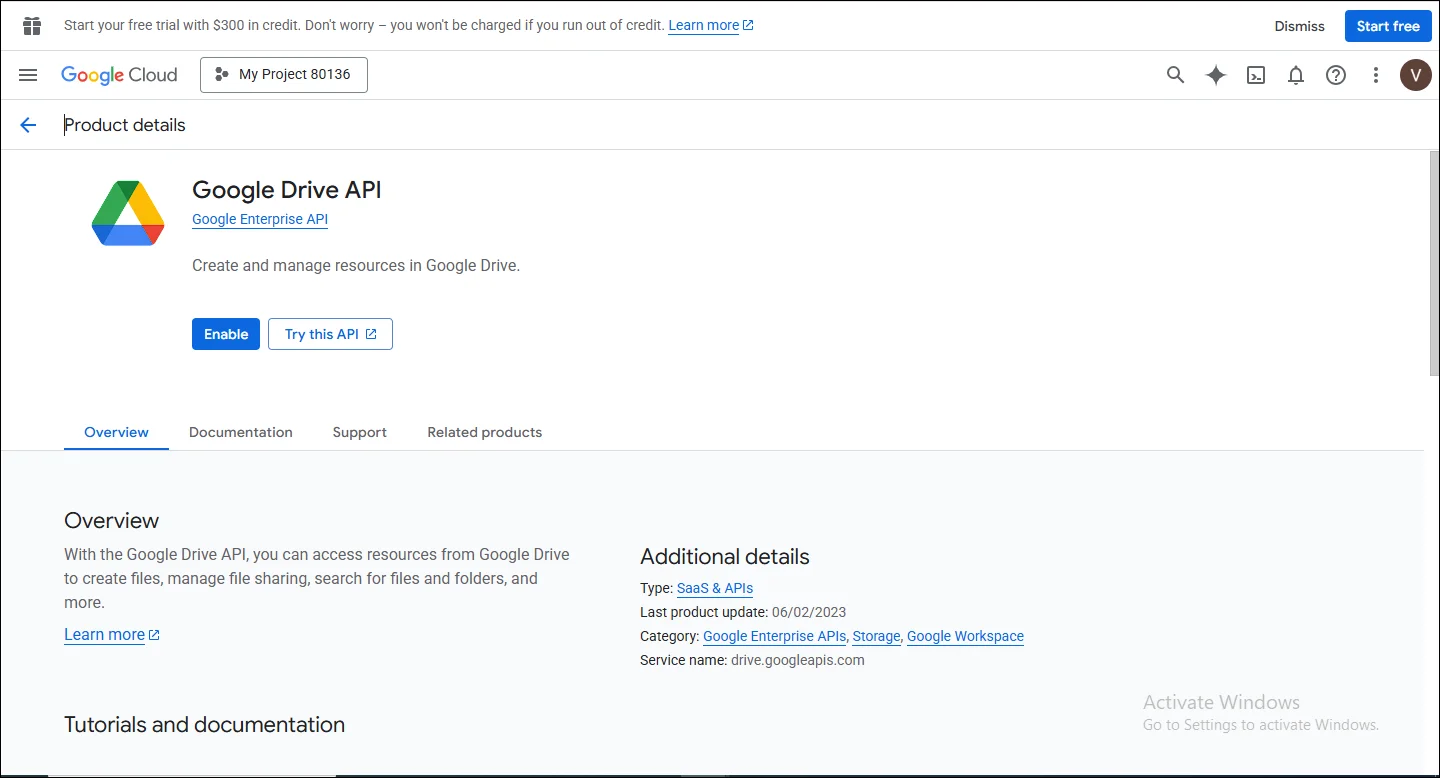The image size is (1440, 778).
Task: Switch to the Overview tab
Action: (x=116, y=432)
